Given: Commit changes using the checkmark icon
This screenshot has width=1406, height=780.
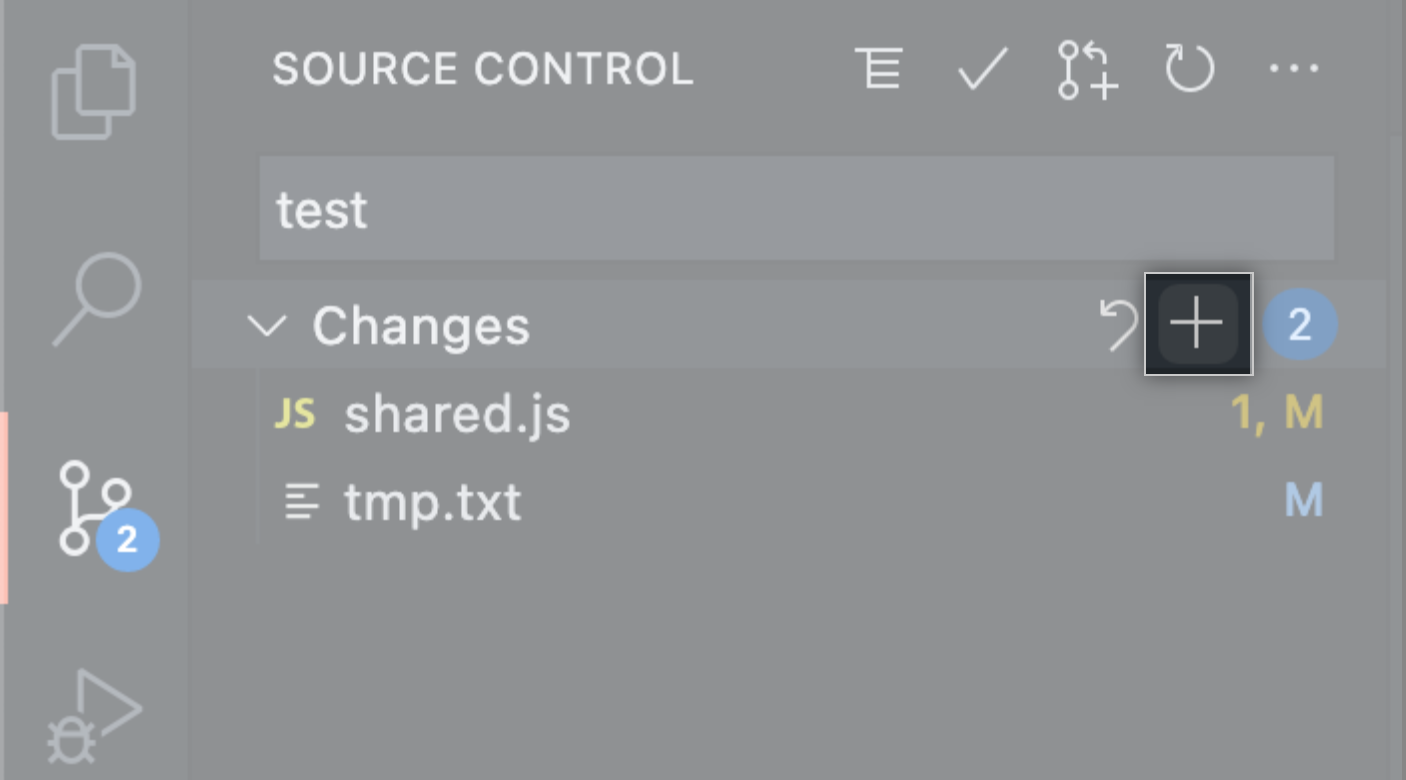Looking at the screenshot, I should (x=981, y=69).
